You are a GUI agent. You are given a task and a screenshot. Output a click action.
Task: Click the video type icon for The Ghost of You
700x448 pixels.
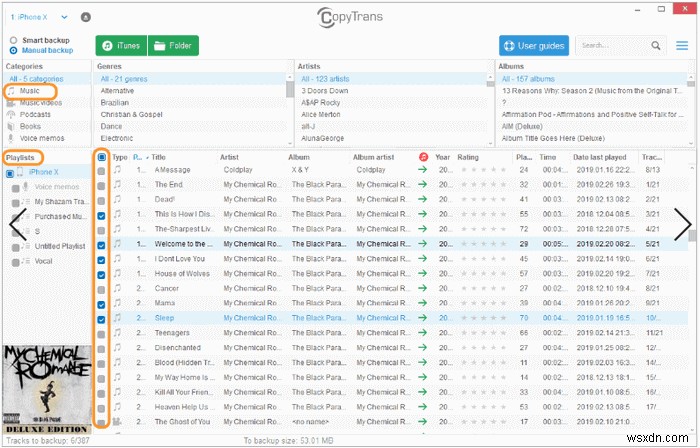pyautogui.click(x=117, y=421)
